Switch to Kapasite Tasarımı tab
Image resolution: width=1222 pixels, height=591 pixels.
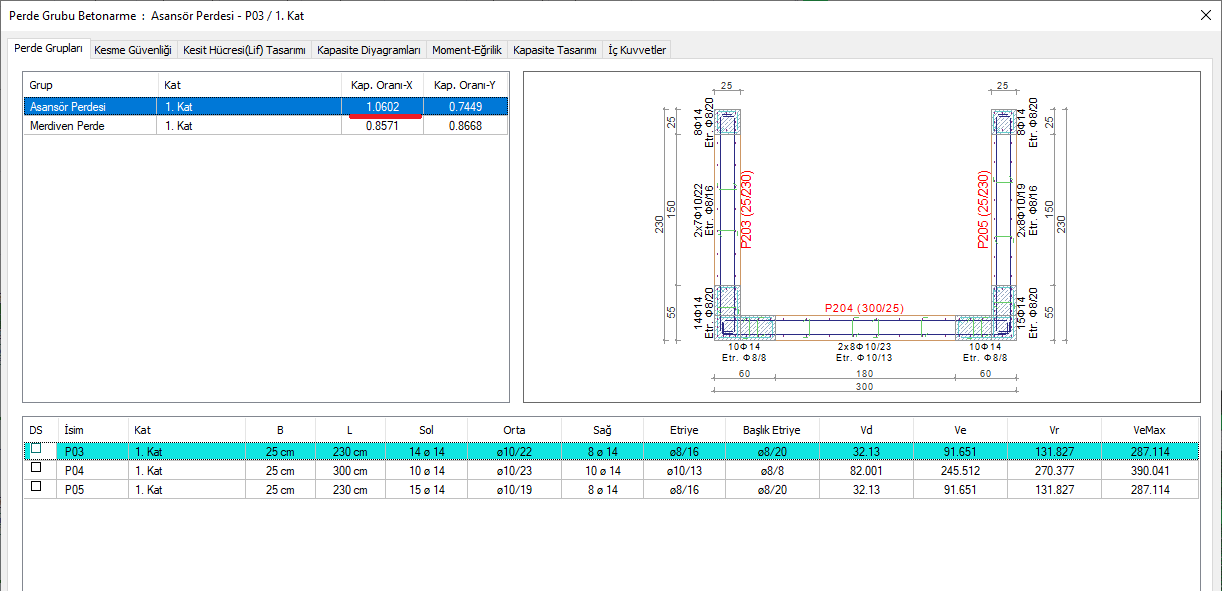(x=555, y=50)
